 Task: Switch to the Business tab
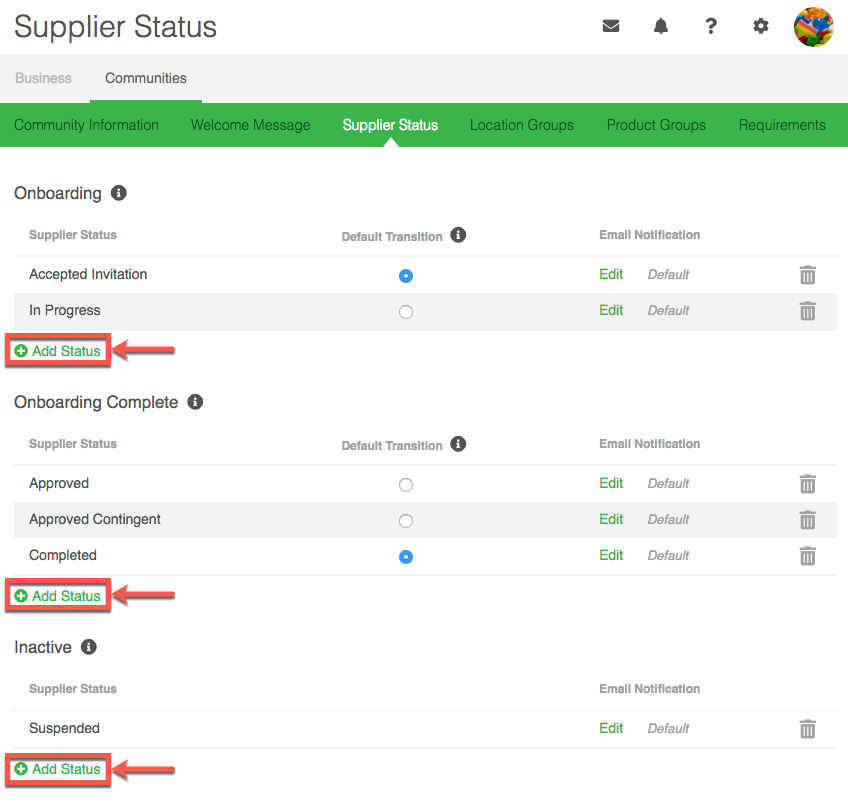43,78
